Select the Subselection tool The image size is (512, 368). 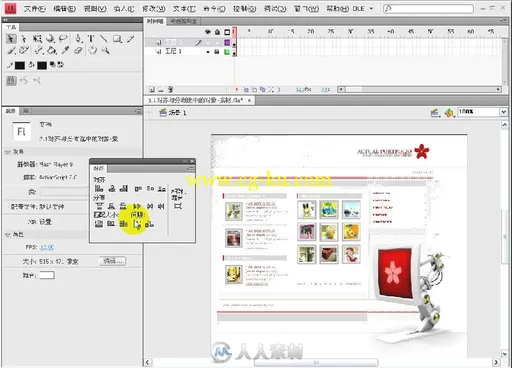click(23, 39)
